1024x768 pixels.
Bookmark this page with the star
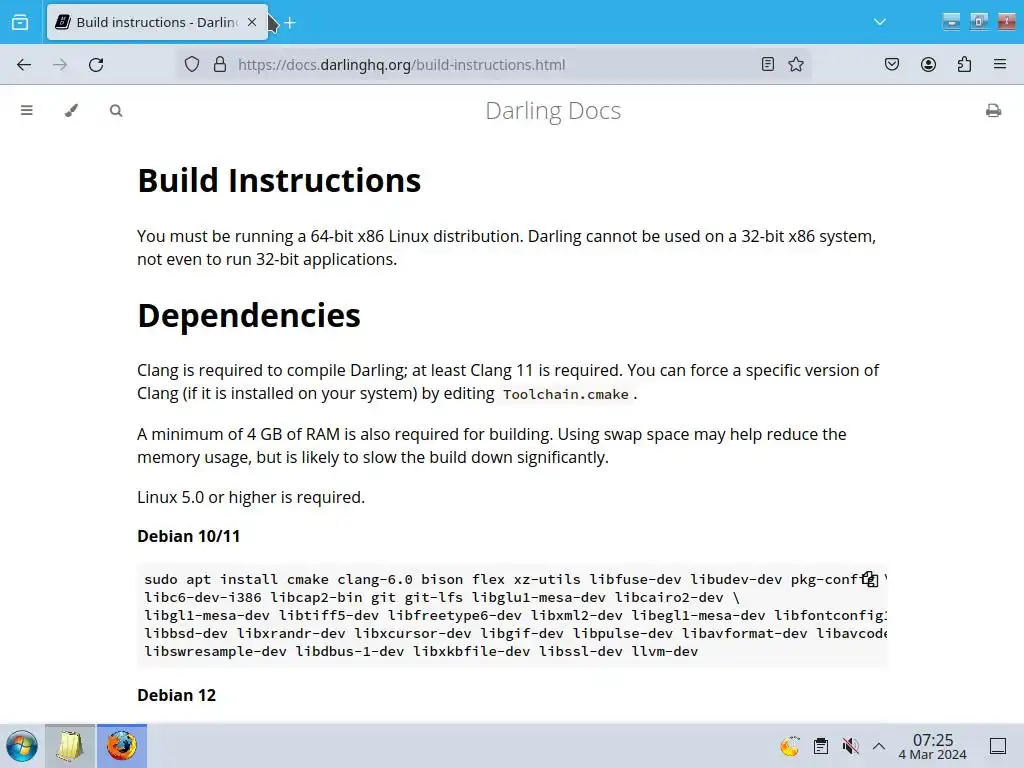pyautogui.click(x=795, y=64)
